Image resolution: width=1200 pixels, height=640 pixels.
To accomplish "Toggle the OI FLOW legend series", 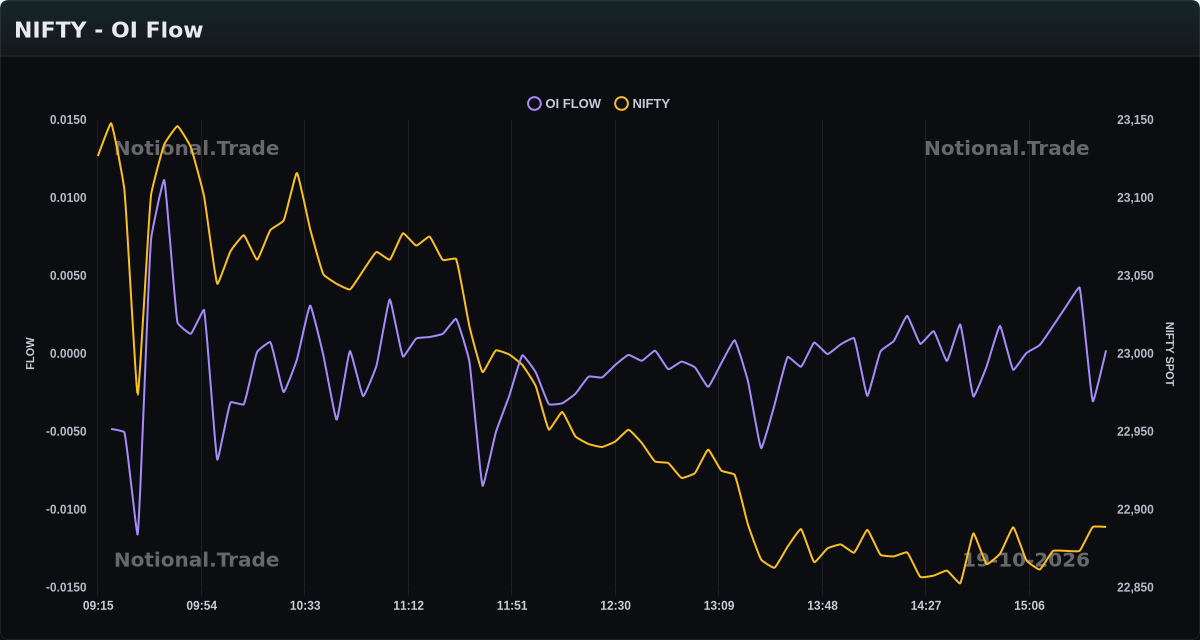I will (565, 104).
